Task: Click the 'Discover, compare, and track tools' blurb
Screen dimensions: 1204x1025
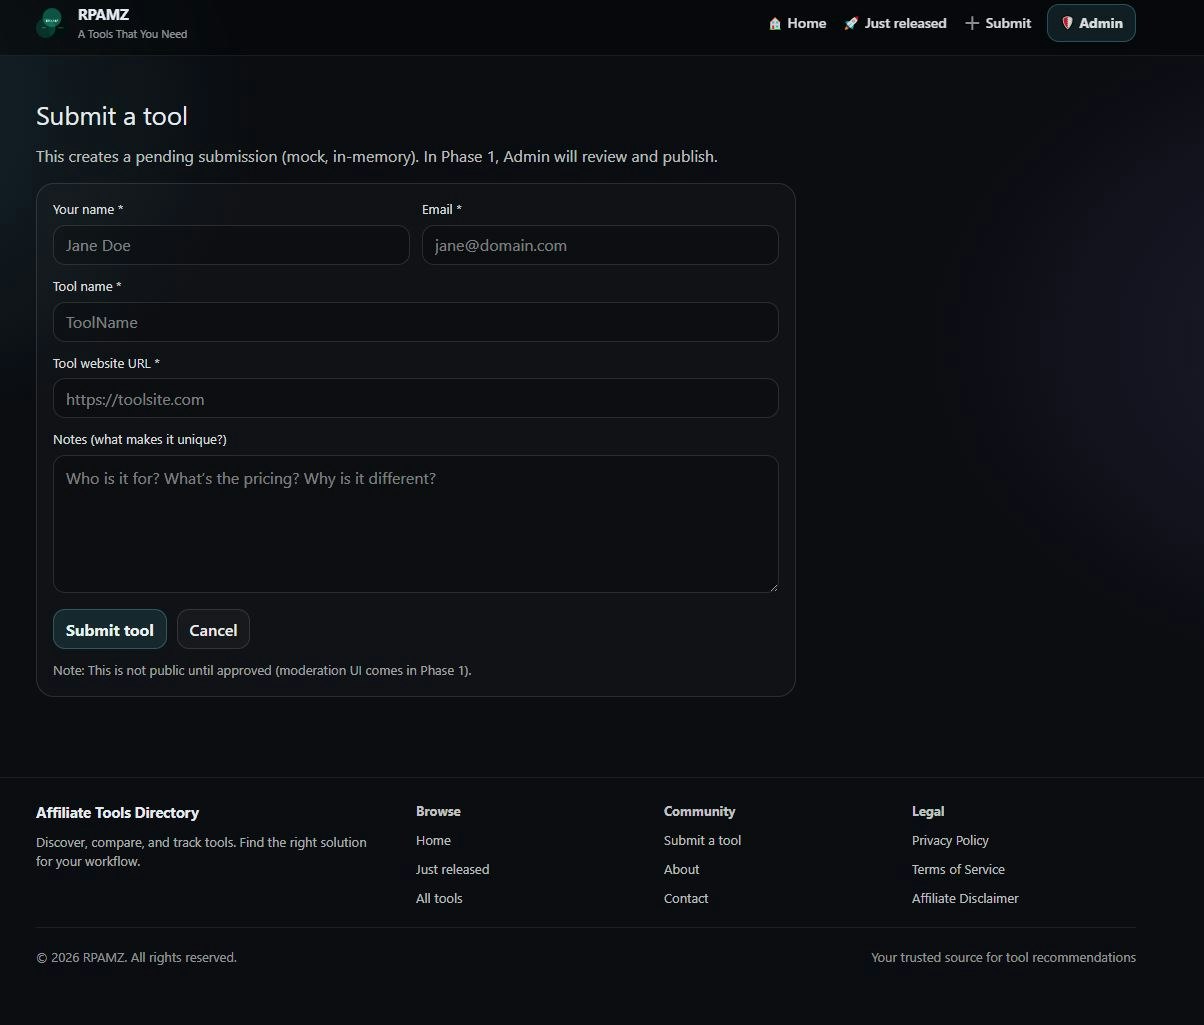Action: point(201,852)
